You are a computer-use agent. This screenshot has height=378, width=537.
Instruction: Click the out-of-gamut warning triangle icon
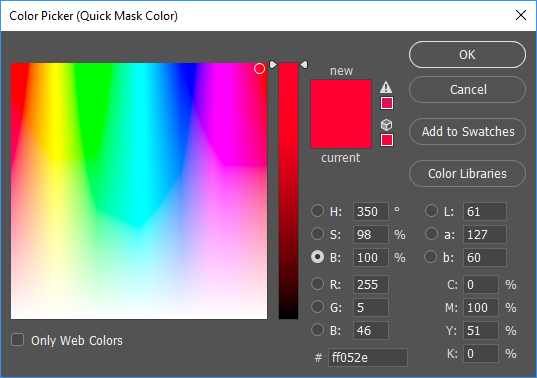coord(386,87)
